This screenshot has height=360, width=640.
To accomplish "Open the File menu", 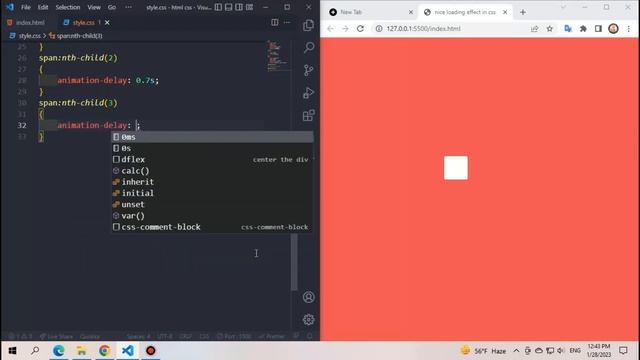I will click(x=26, y=7).
